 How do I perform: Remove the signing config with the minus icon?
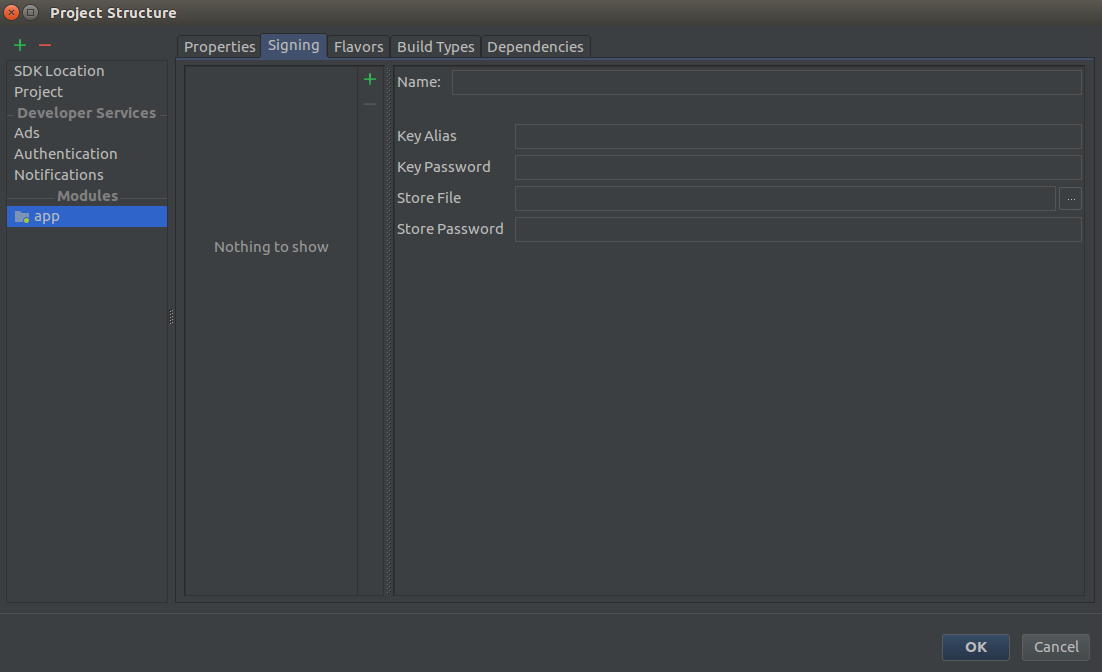coord(370,104)
